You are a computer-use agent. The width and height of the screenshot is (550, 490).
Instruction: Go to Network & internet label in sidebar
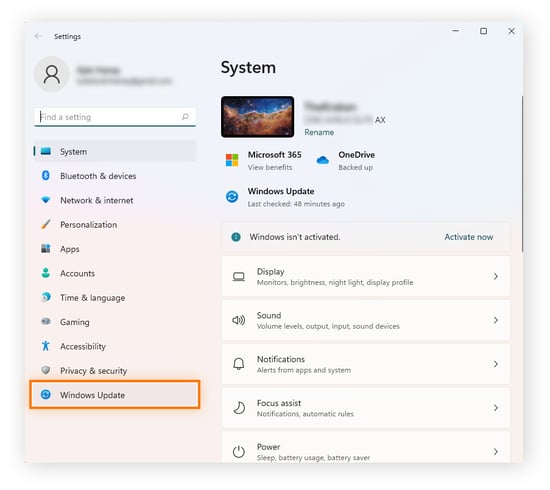coord(97,200)
